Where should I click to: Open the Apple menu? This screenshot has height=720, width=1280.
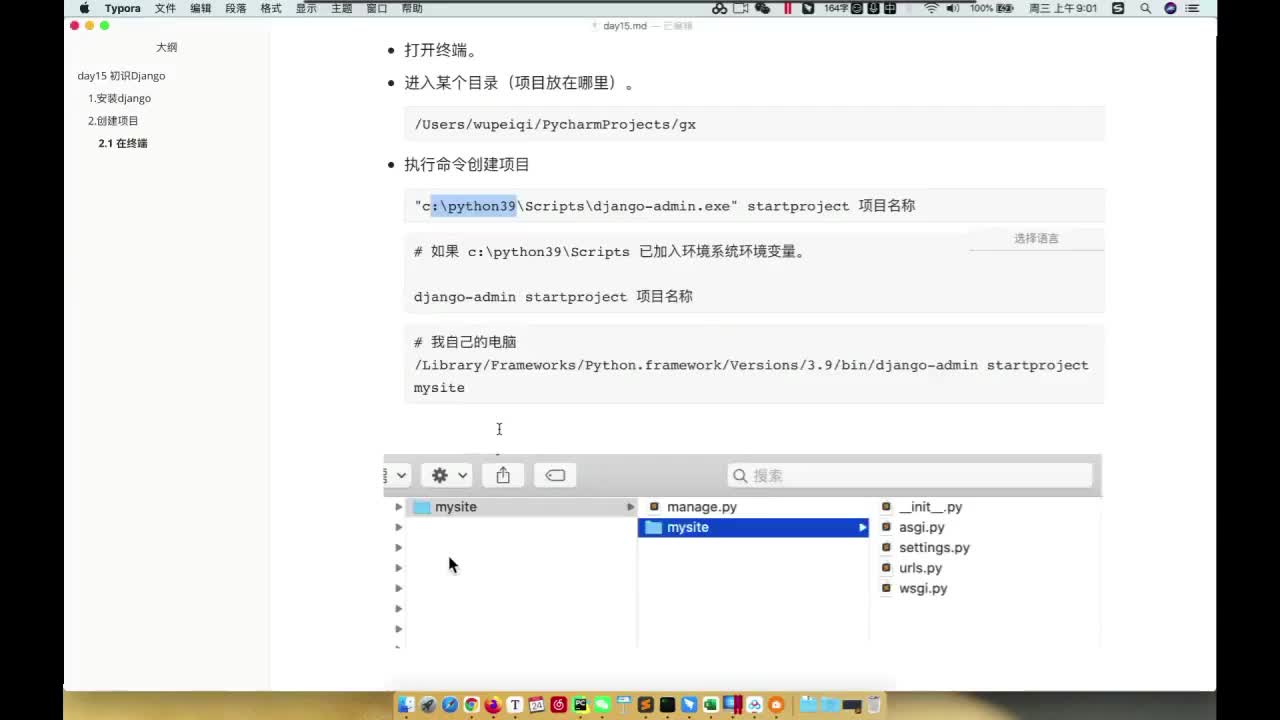85,8
